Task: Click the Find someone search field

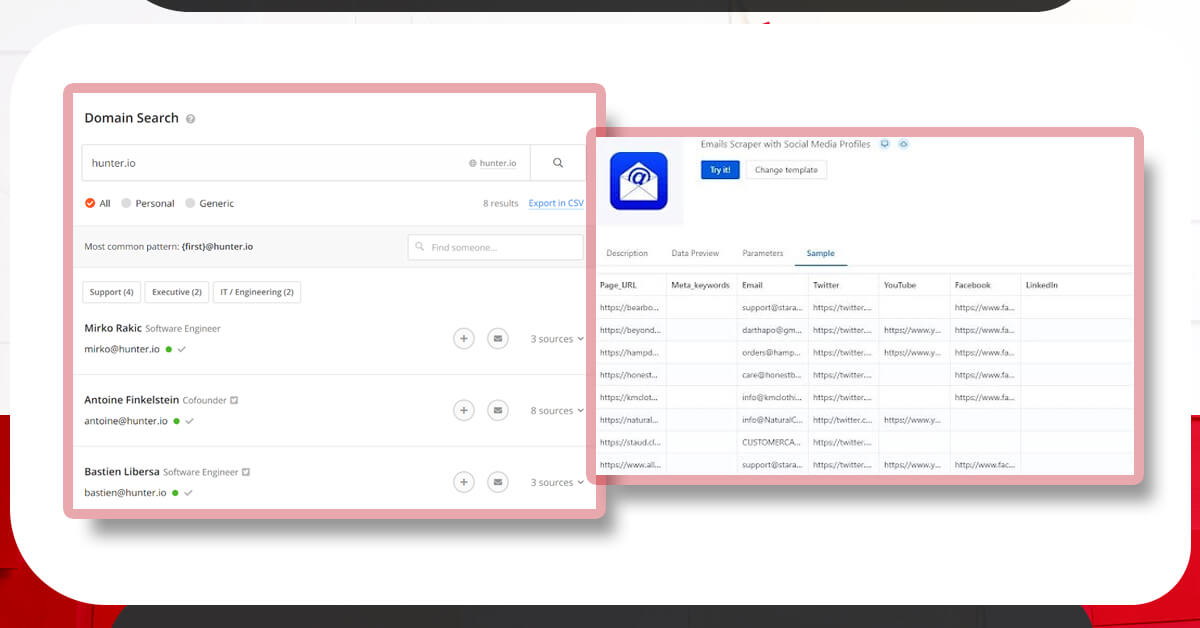Action: [x=496, y=247]
